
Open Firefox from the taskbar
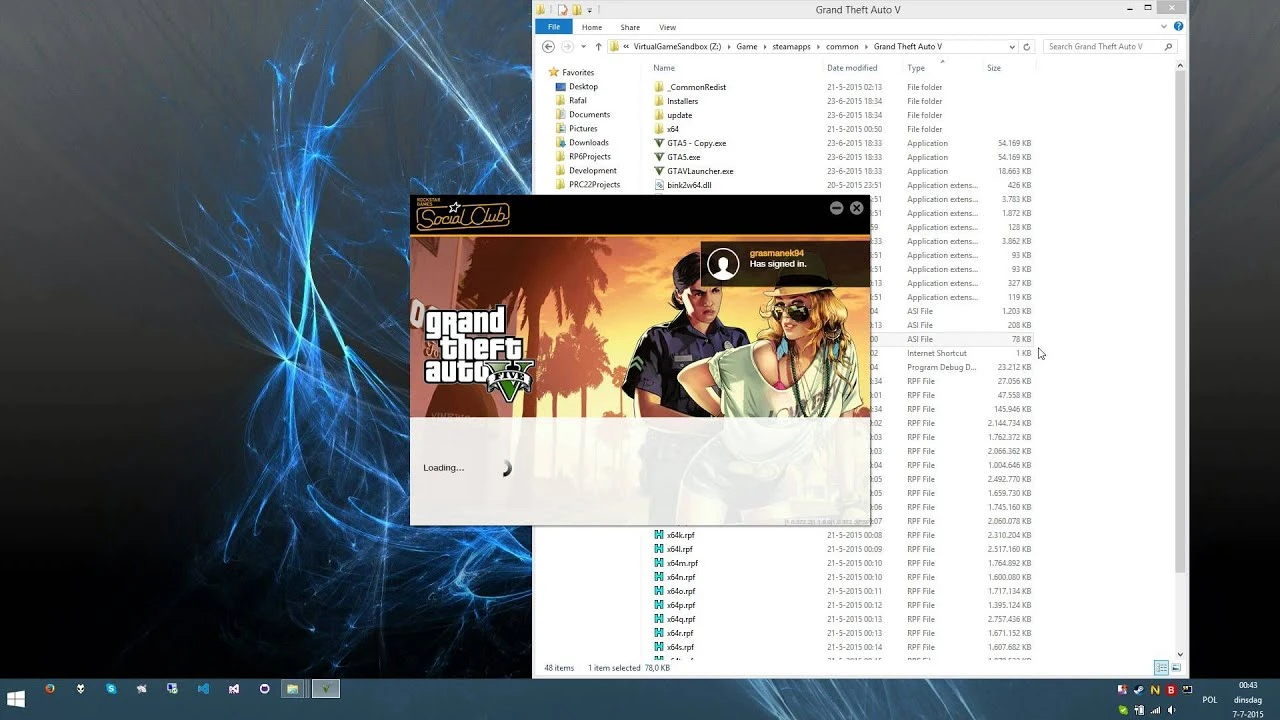coord(49,689)
